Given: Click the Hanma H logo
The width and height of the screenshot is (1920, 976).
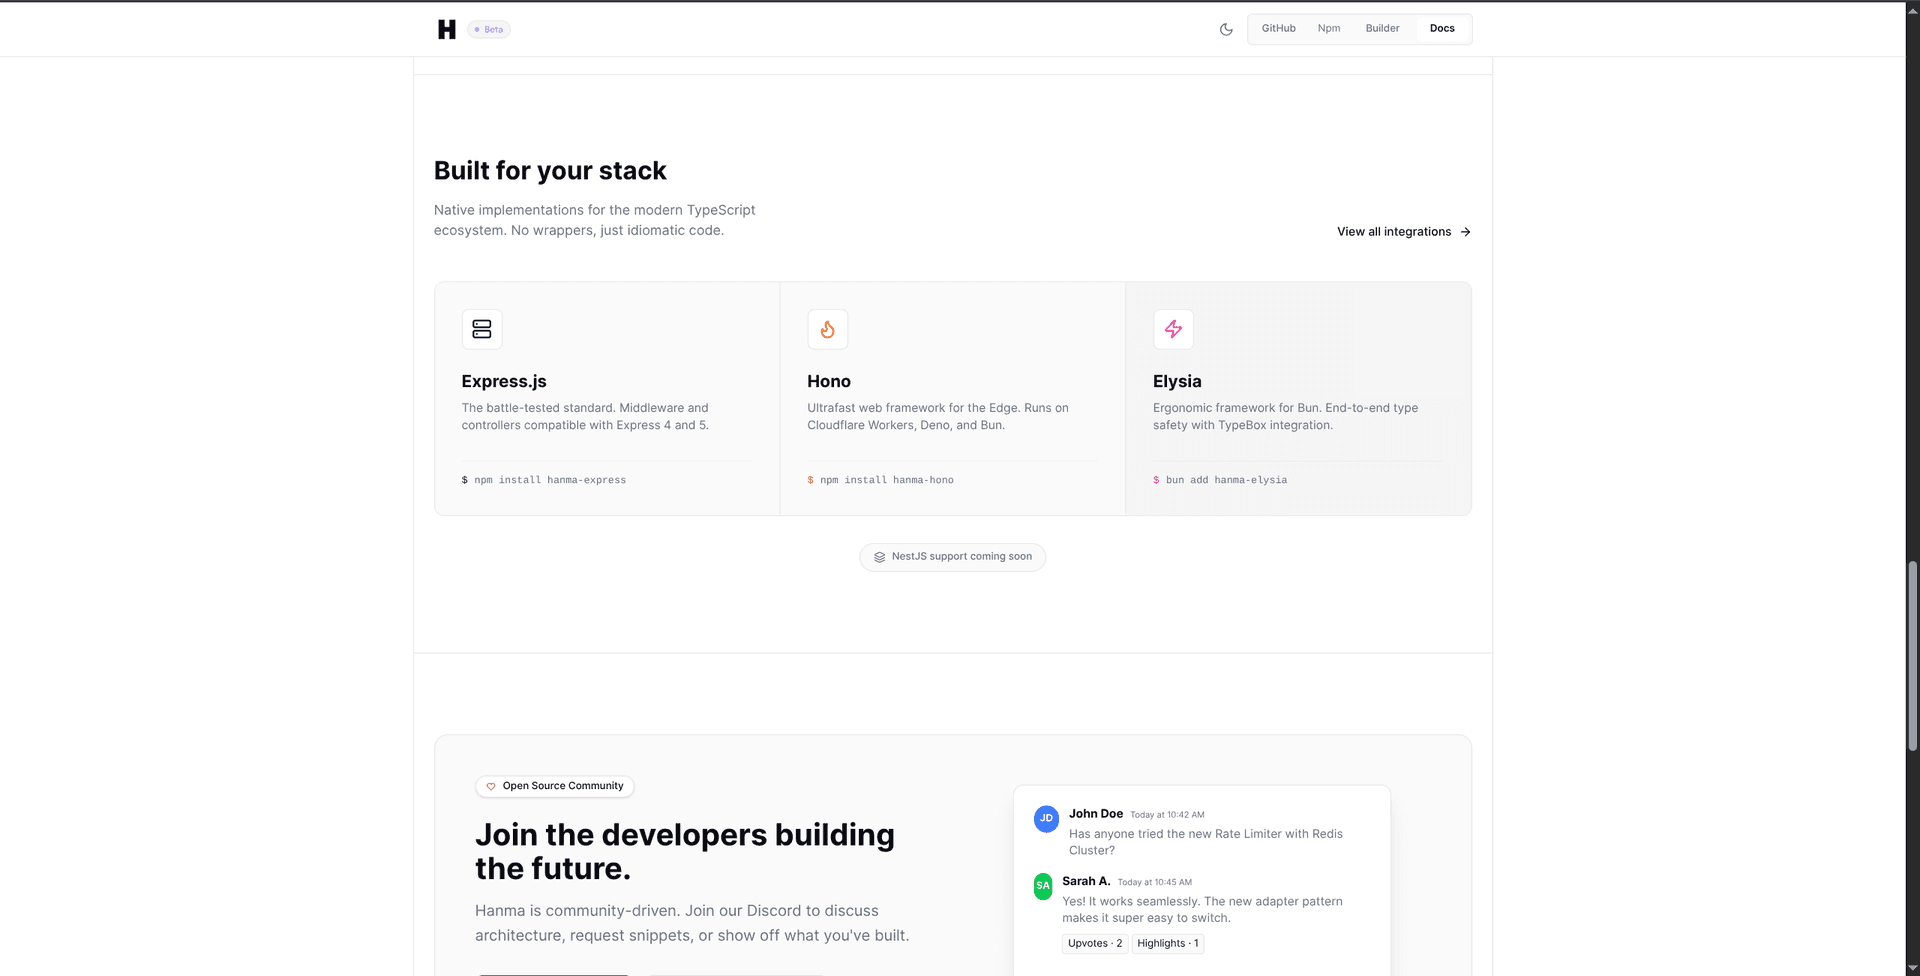Looking at the screenshot, I should [447, 29].
